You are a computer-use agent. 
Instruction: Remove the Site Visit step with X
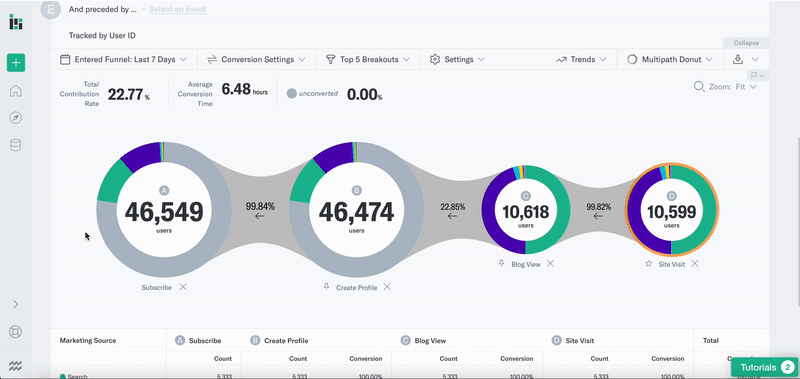click(695, 264)
